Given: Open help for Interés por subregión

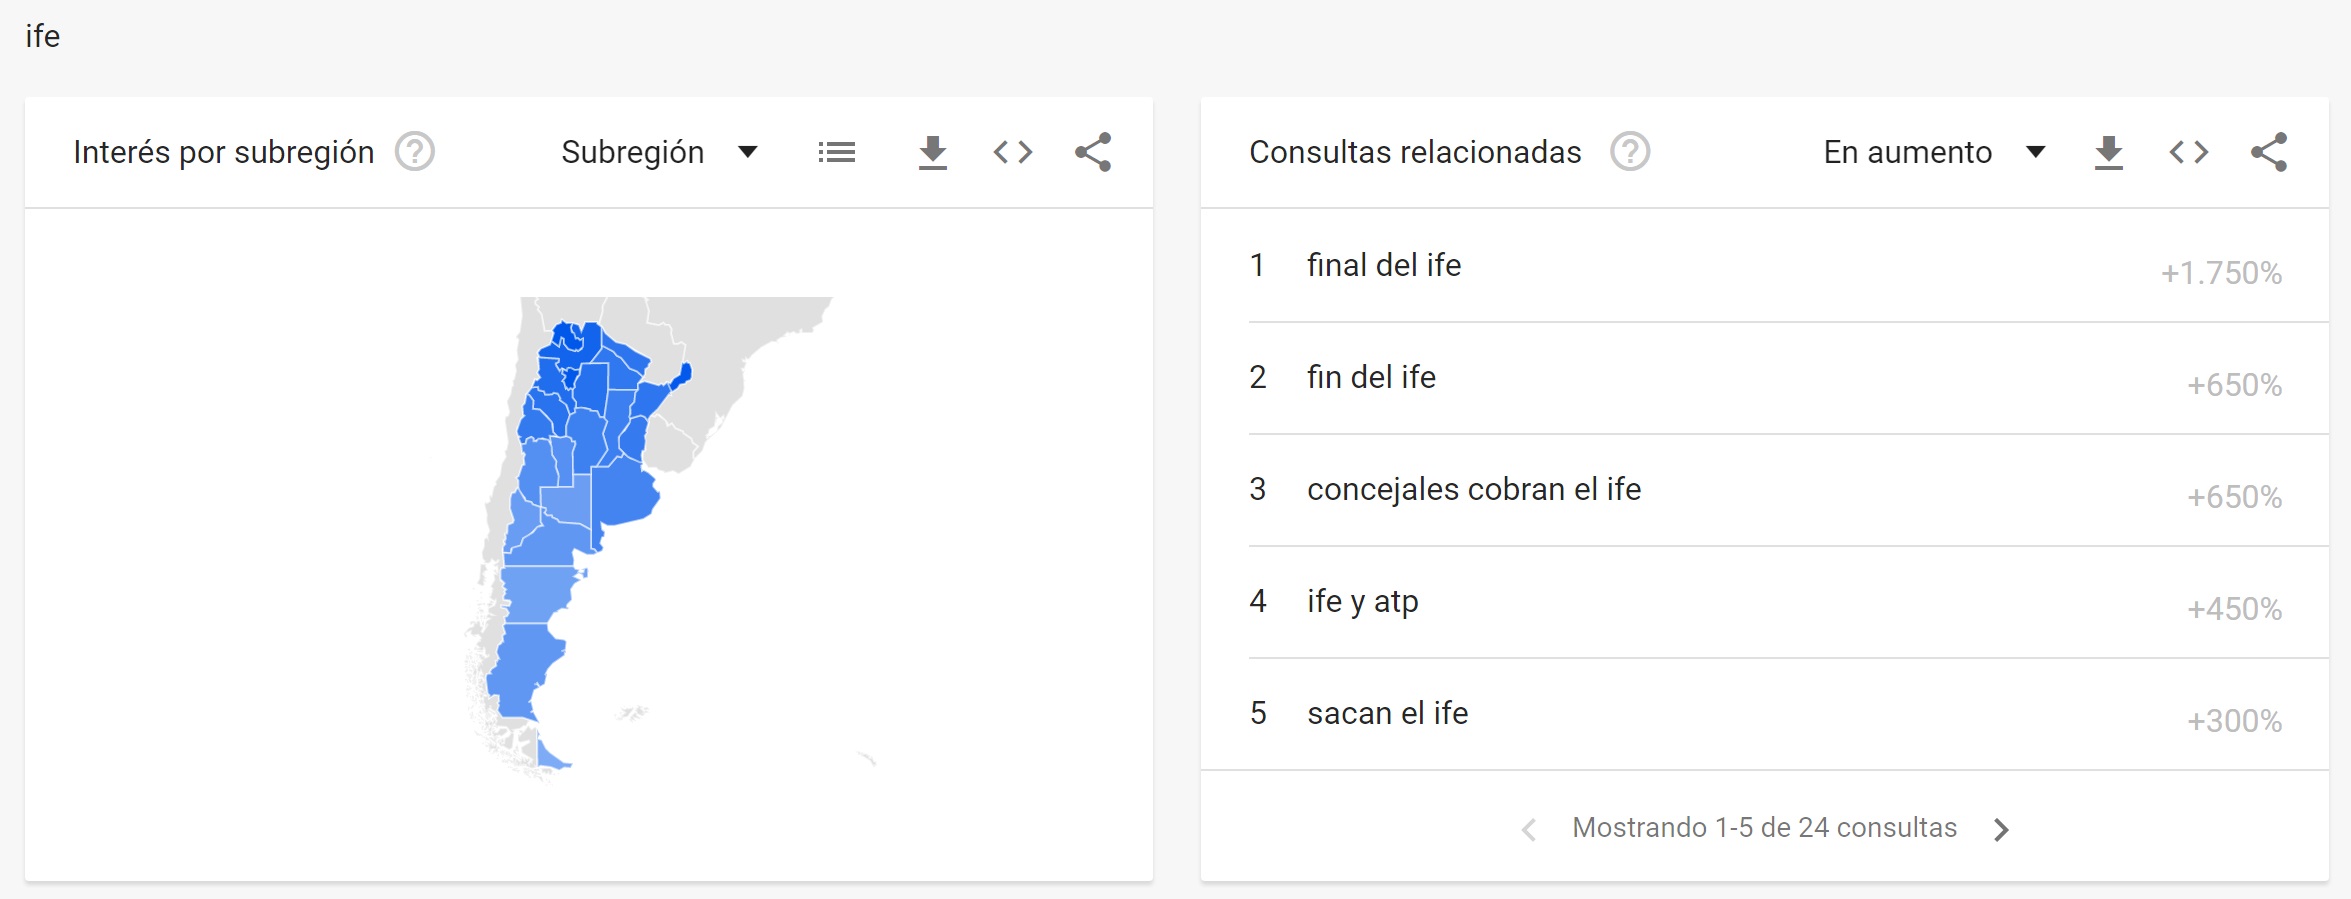Looking at the screenshot, I should pos(414,152).
